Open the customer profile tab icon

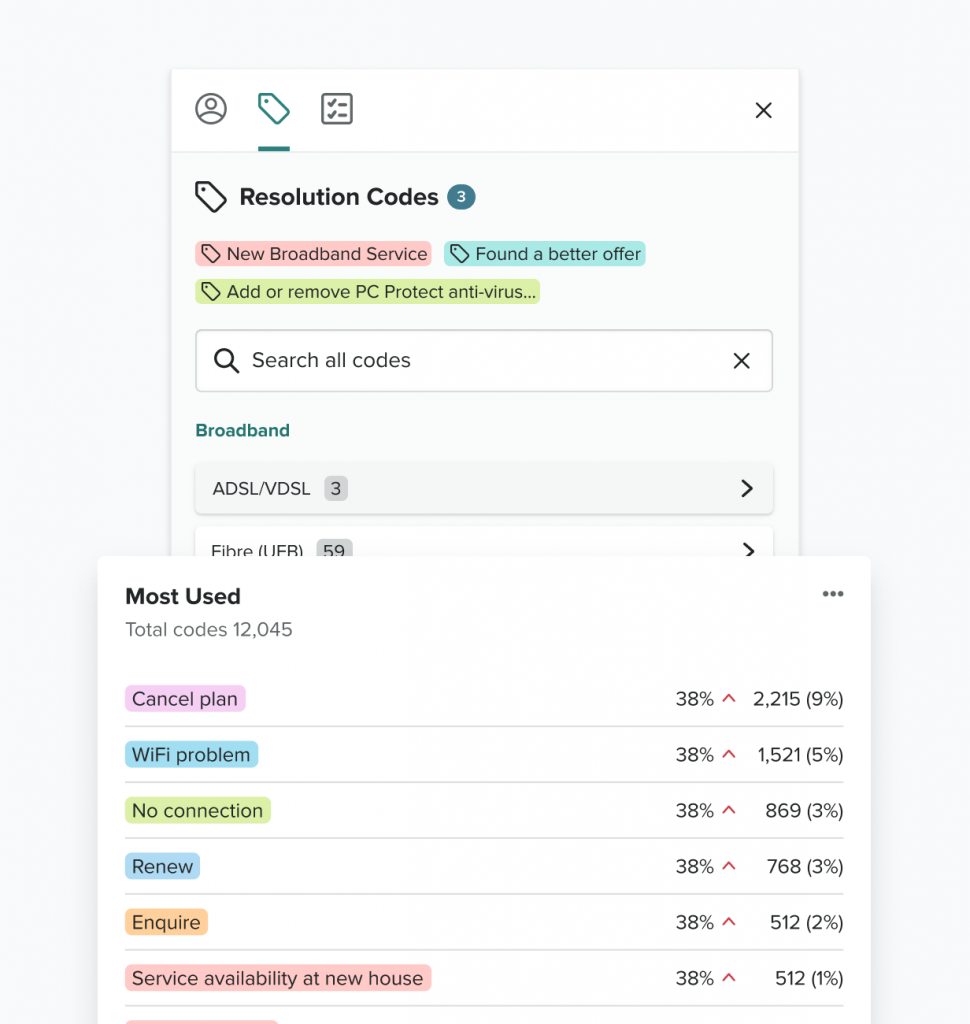point(211,109)
